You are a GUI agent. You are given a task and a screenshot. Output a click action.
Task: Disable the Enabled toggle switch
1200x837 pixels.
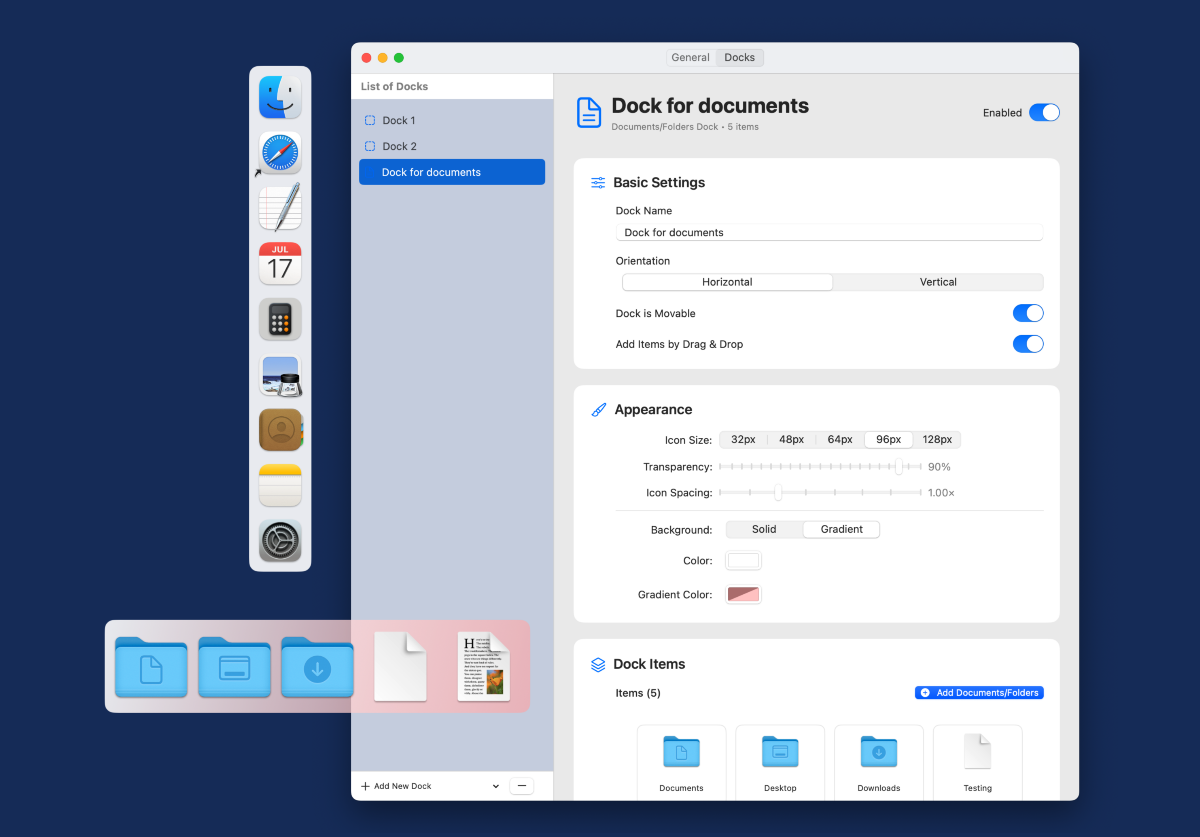pyautogui.click(x=1043, y=113)
